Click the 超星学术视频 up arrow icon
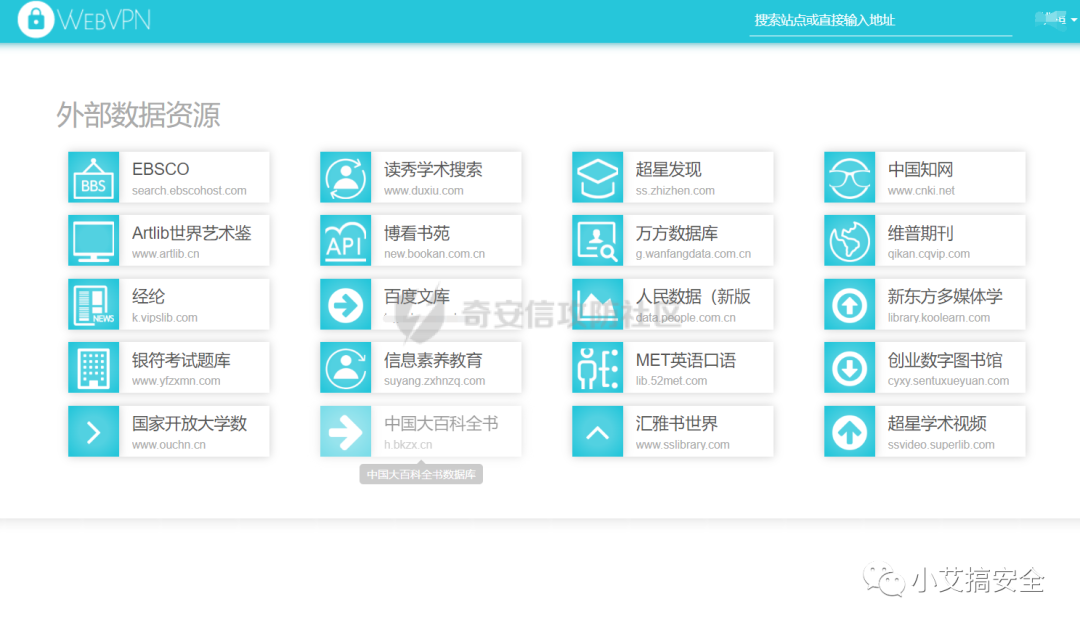The width and height of the screenshot is (1080, 628). pos(850,432)
